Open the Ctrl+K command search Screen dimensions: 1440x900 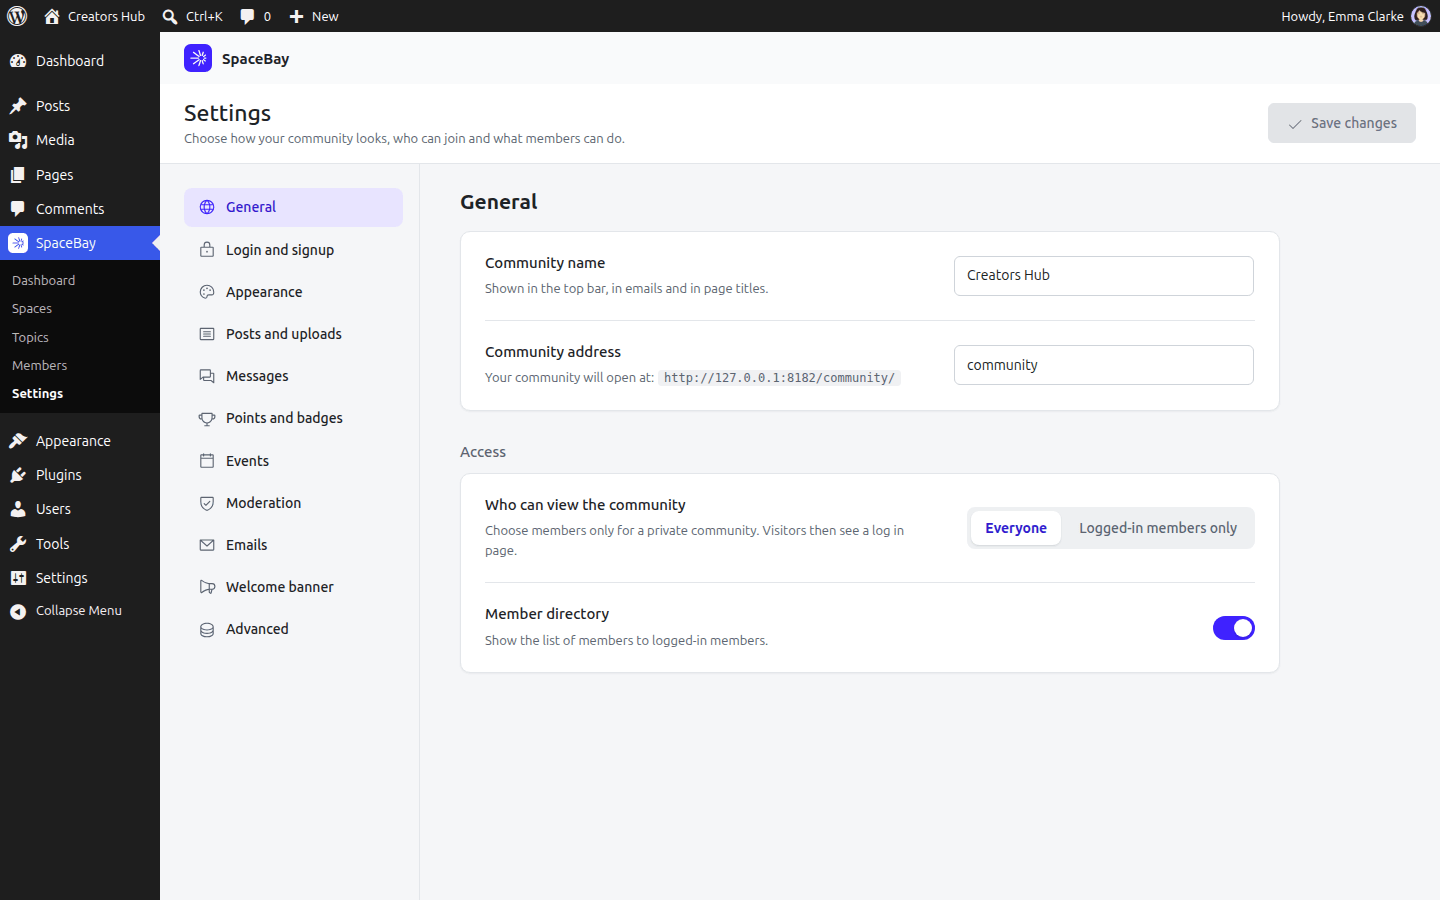[193, 16]
